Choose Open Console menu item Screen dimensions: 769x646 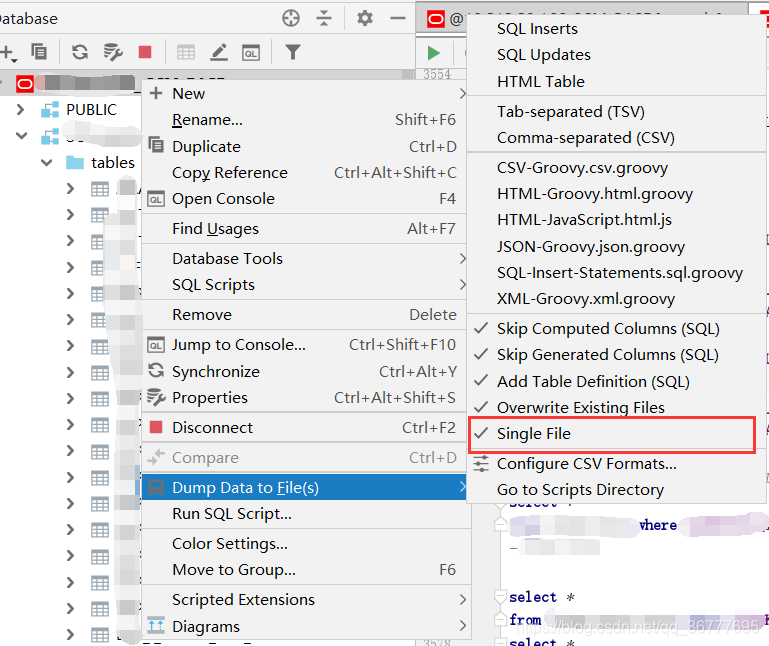(x=306, y=199)
